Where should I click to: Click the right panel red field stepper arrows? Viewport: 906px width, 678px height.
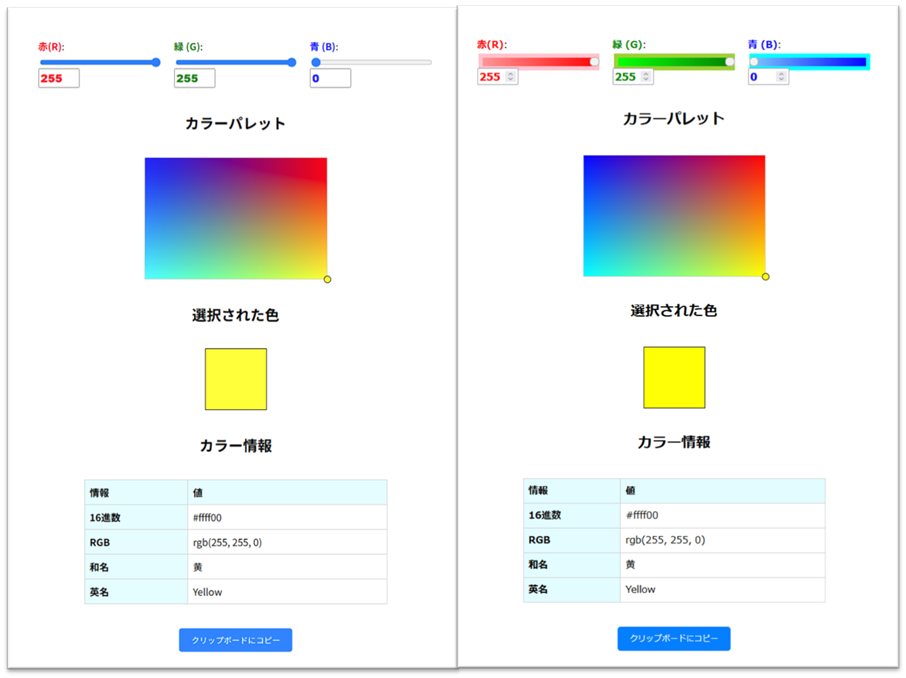click(510, 76)
